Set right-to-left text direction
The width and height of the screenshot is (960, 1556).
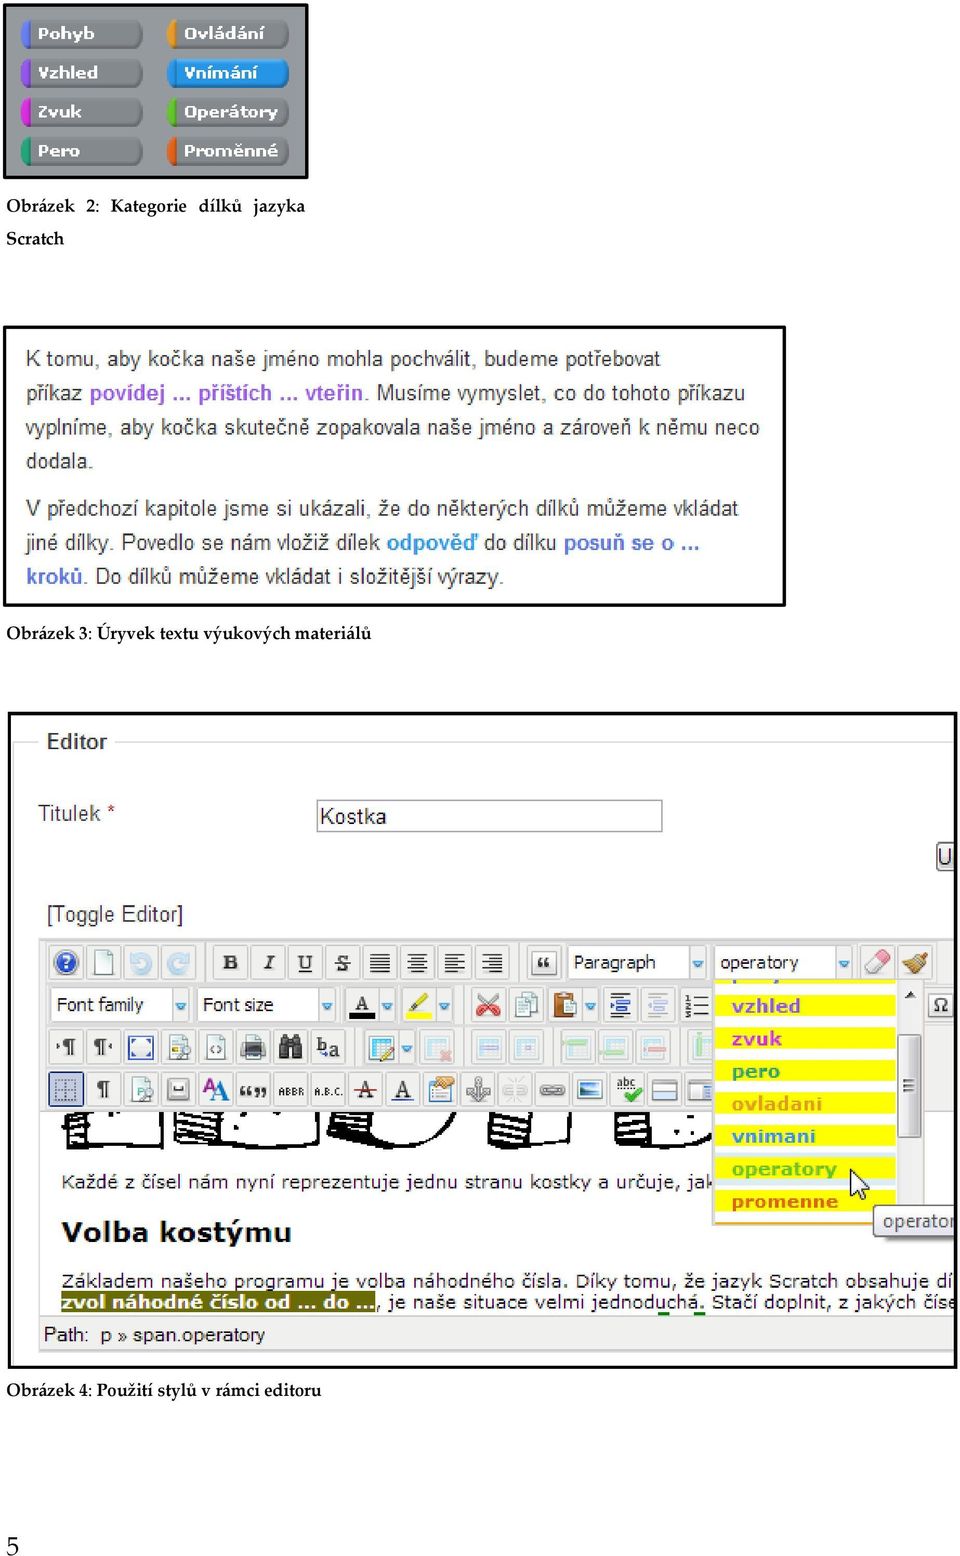(103, 1047)
